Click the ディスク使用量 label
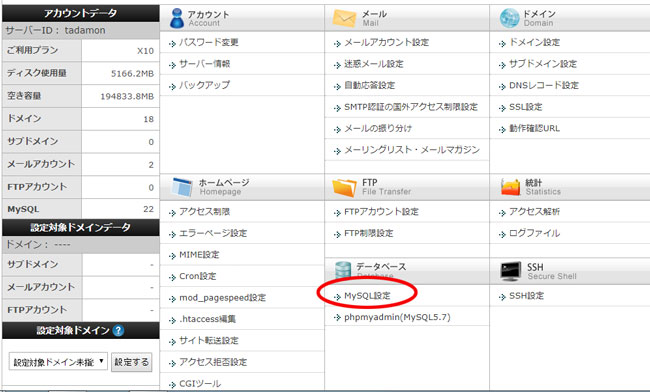This screenshot has width=650, height=392. [37, 73]
